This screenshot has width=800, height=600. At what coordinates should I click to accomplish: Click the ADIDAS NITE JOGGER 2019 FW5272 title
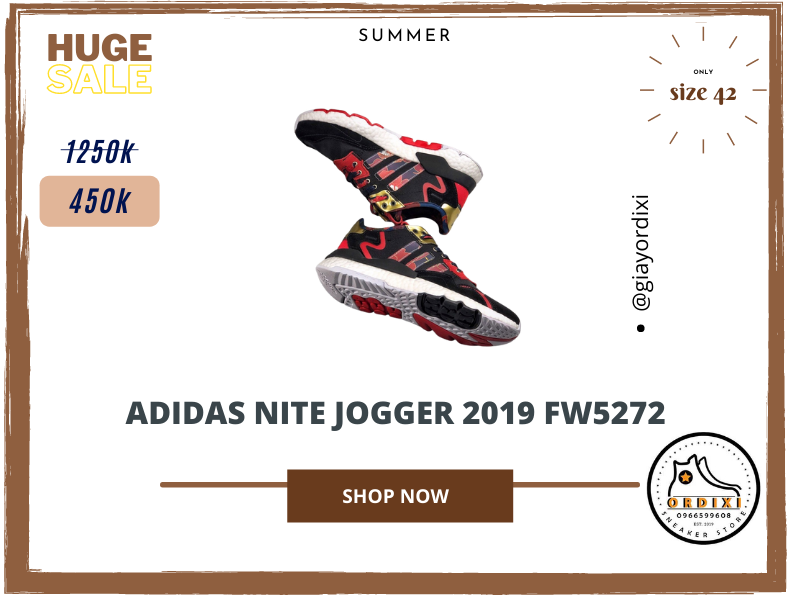[395, 413]
